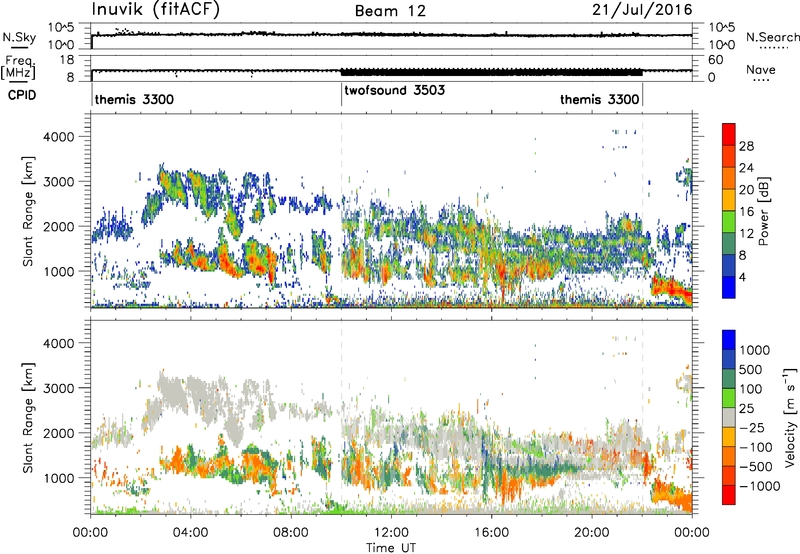Click the red -1000 velocity swatch
This screenshot has height=554, width=800.
pos(729,495)
